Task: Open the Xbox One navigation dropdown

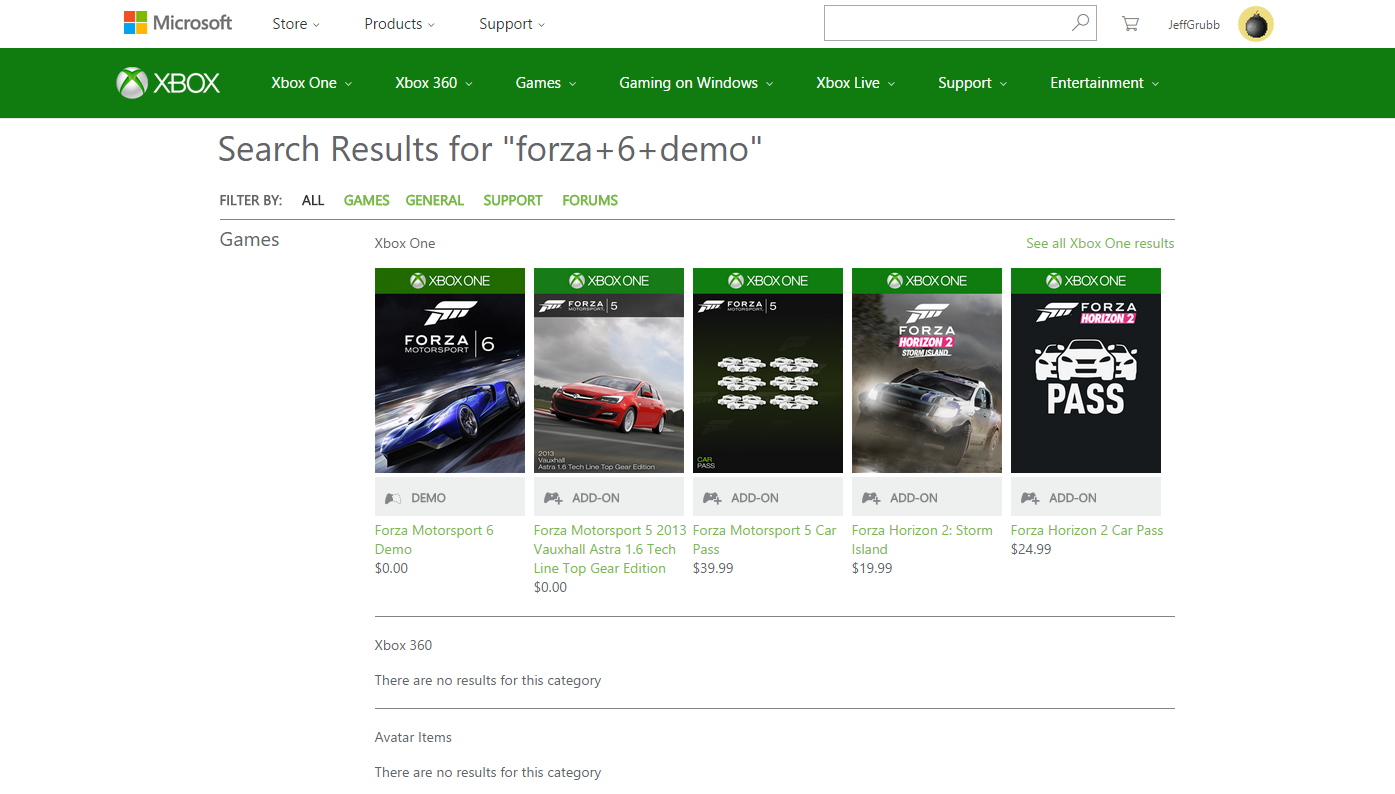Action: point(312,83)
